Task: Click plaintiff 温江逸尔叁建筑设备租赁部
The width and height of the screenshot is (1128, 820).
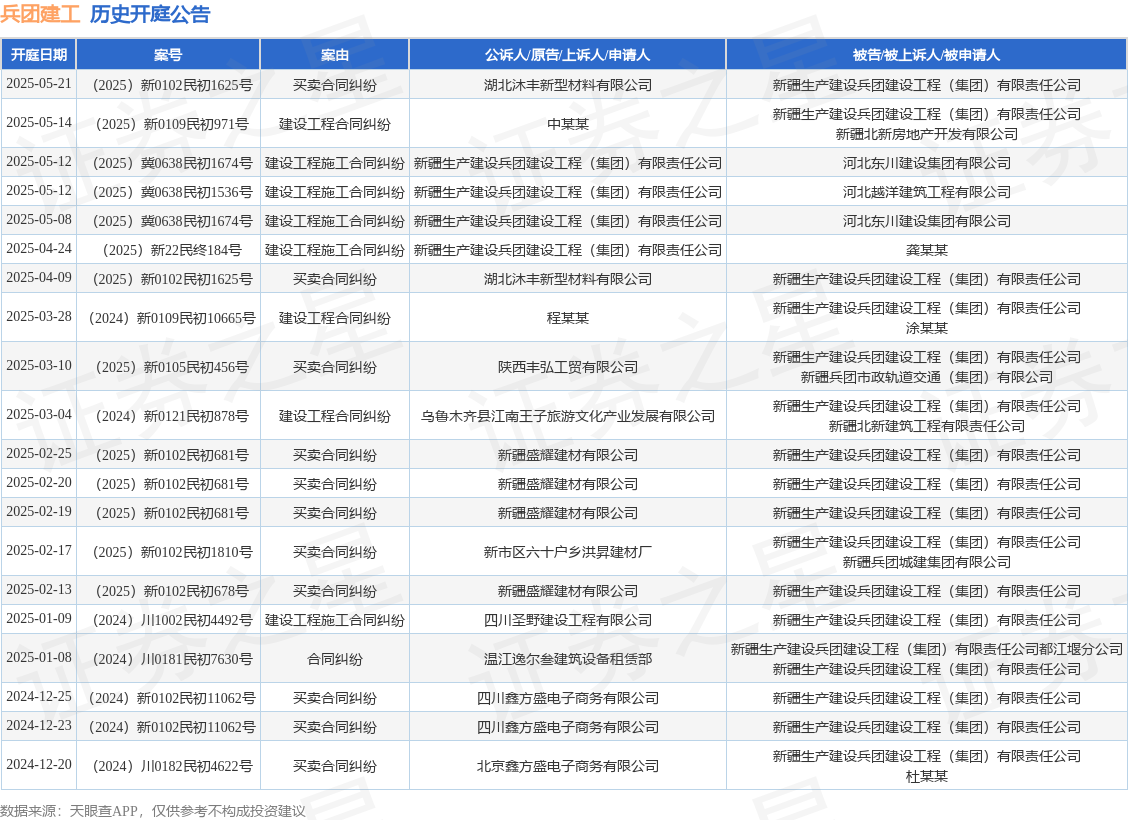Action: pos(568,659)
